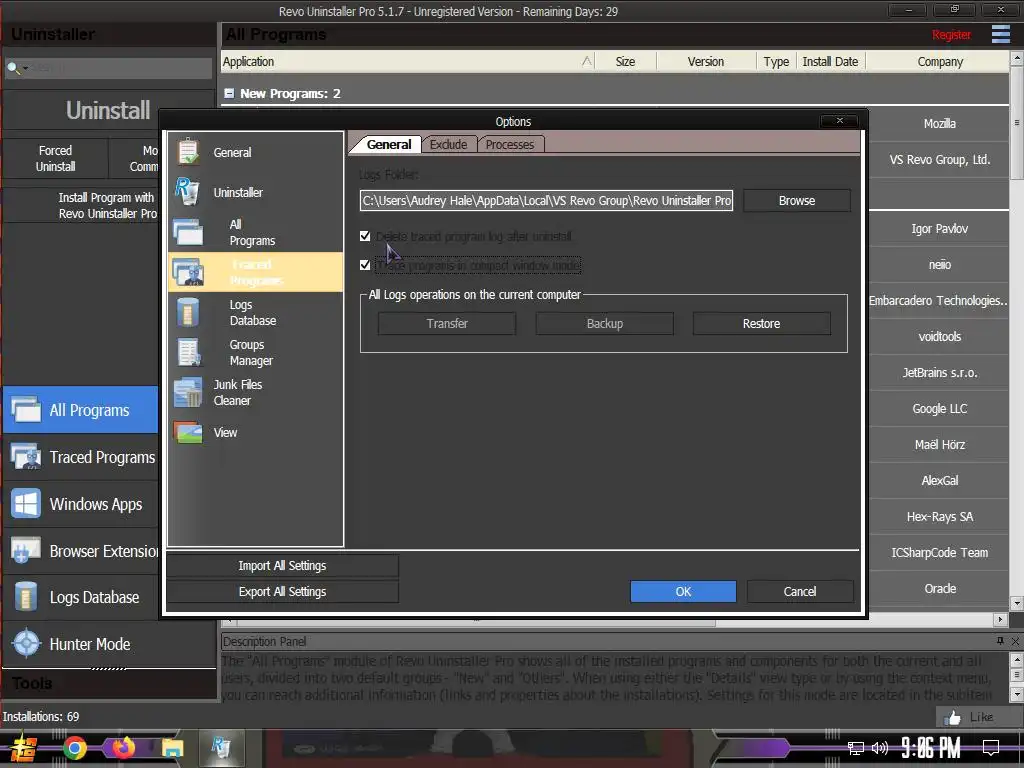Click the Description Panel scrollbar down arrow

1017,694
